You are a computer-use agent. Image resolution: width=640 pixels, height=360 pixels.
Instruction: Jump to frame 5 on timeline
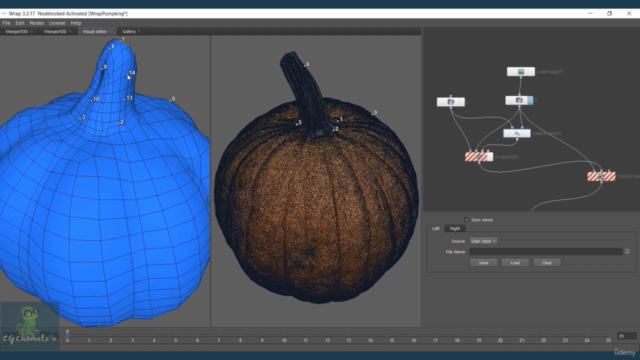[176, 340]
